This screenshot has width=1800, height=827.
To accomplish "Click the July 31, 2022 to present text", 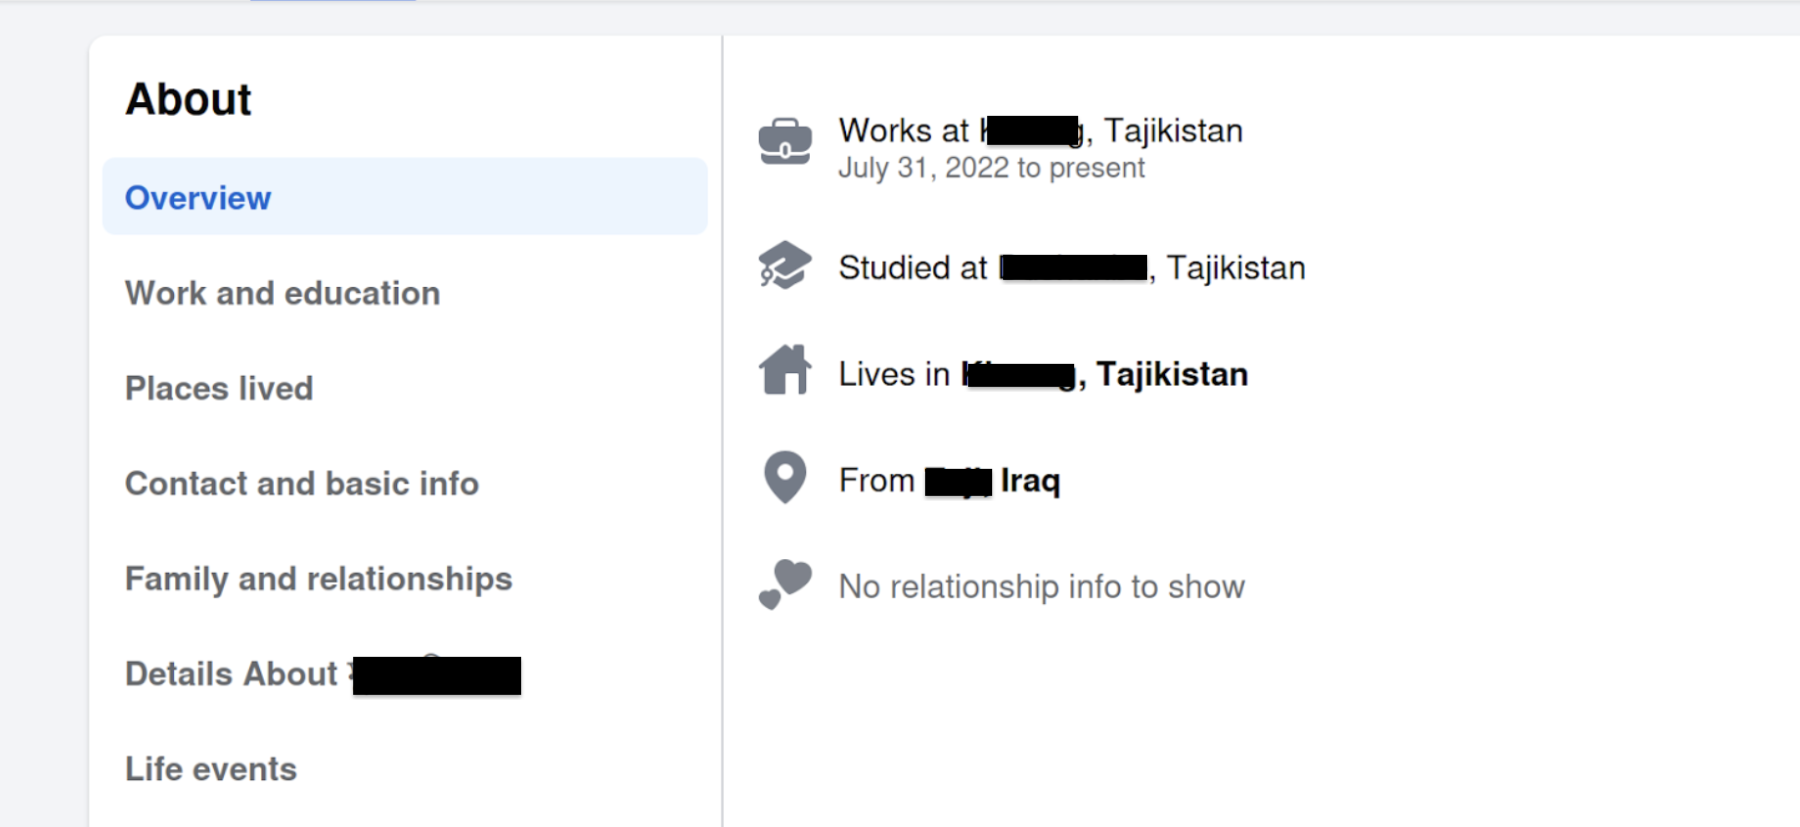I will pyautogui.click(x=991, y=168).
